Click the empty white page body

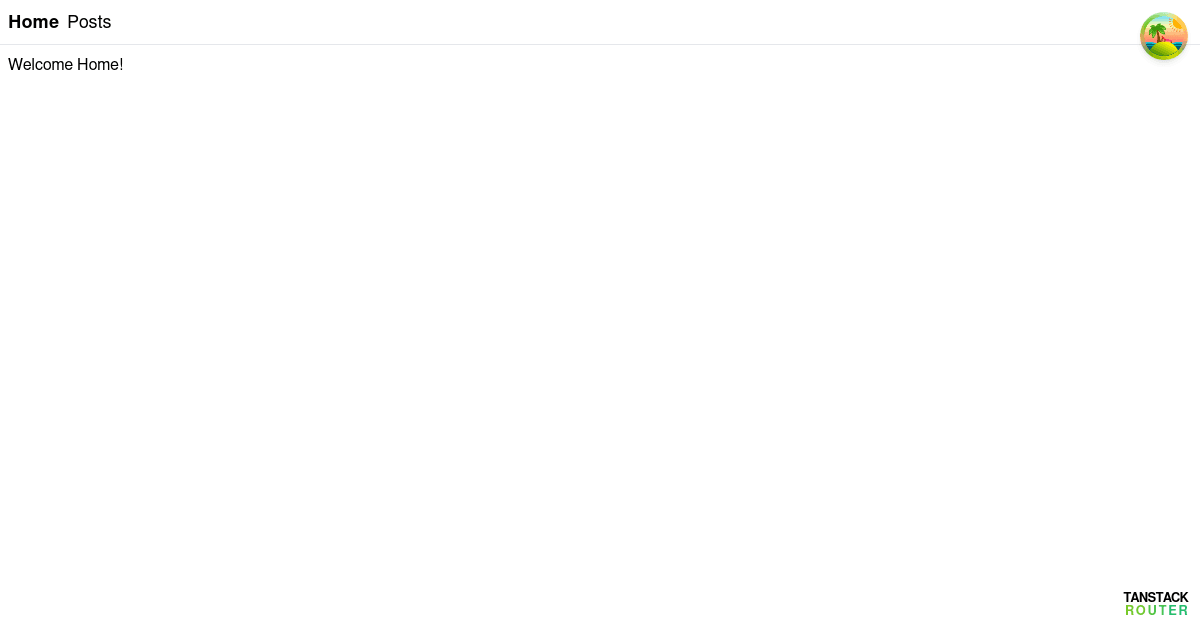600,330
